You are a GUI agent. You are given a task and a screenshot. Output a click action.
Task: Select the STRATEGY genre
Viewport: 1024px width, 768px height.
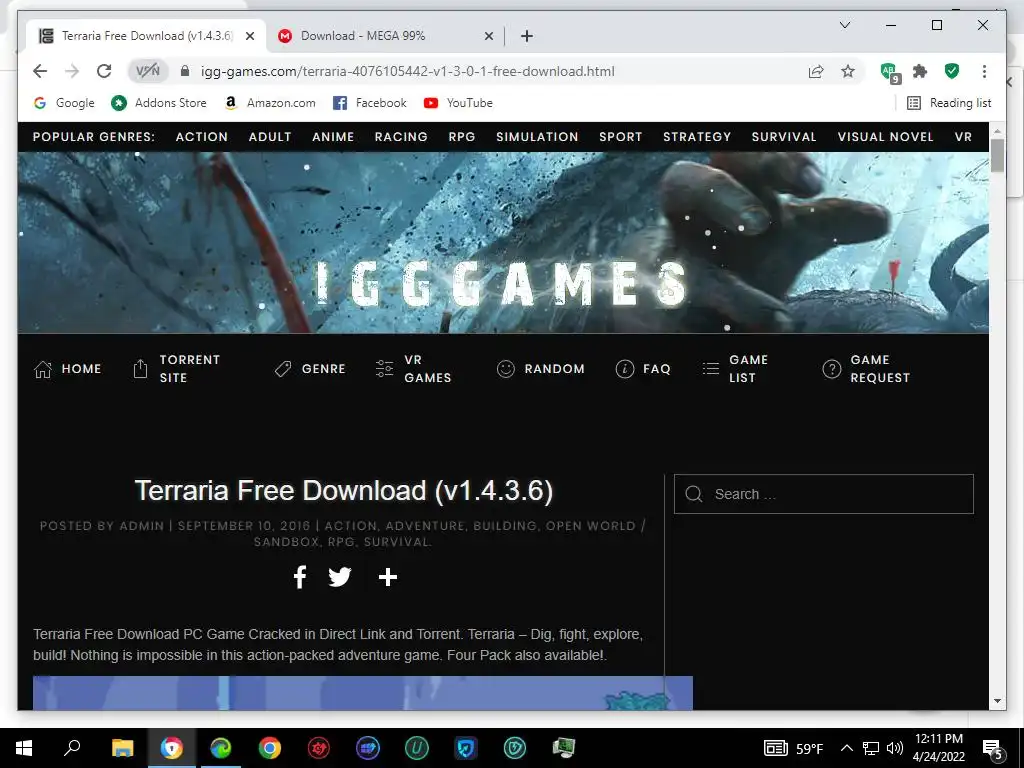(x=697, y=136)
